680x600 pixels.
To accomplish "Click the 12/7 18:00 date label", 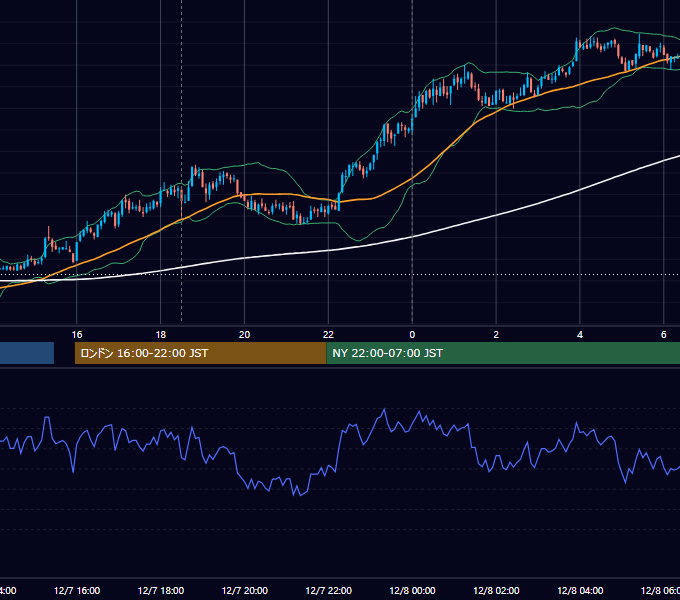I will tap(161, 590).
